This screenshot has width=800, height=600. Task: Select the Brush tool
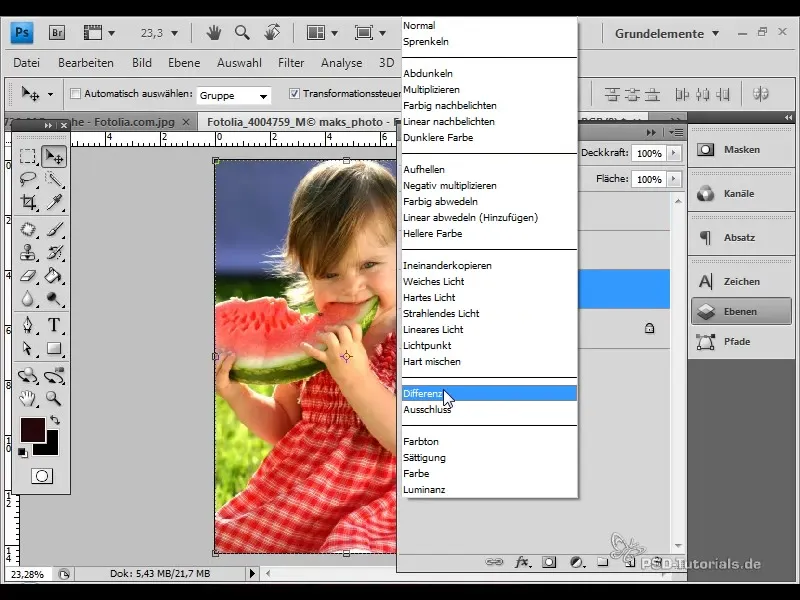(54, 230)
